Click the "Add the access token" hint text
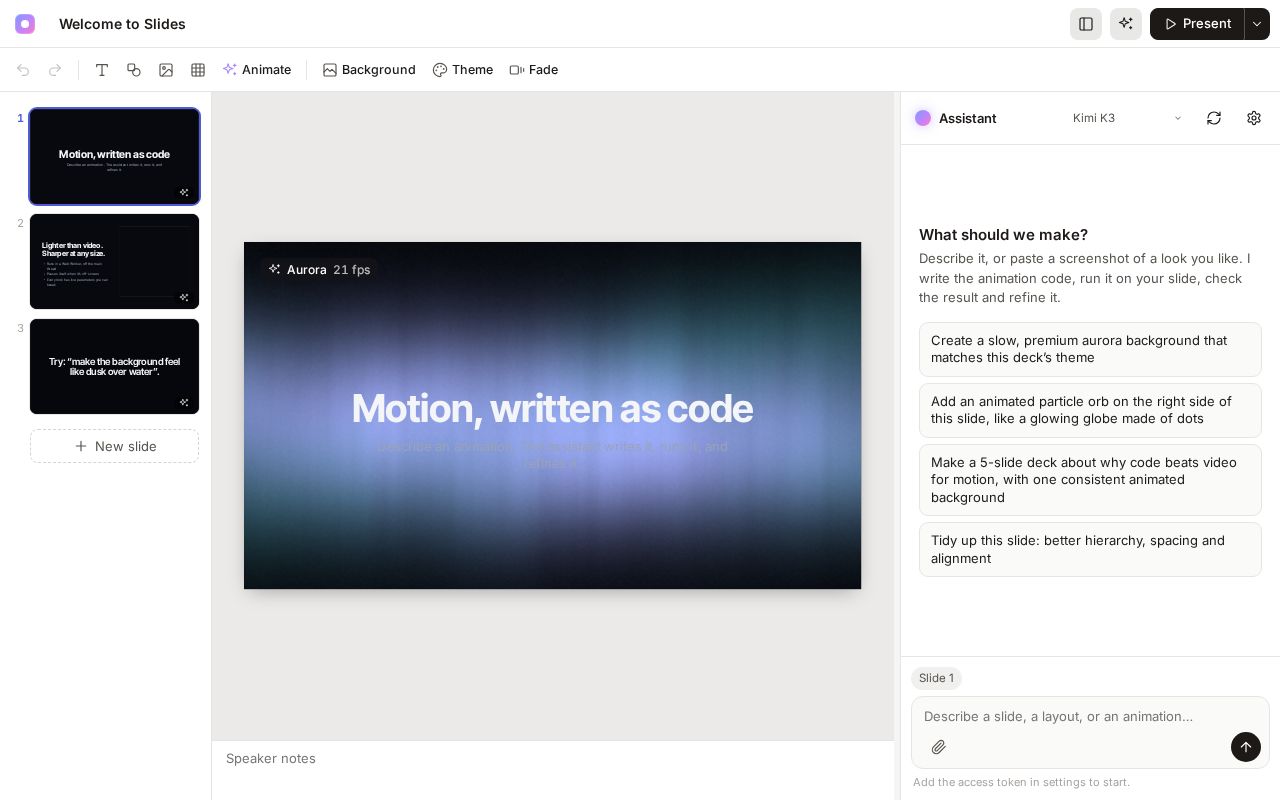Image resolution: width=1280 pixels, height=800 pixels. tap(1021, 782)
